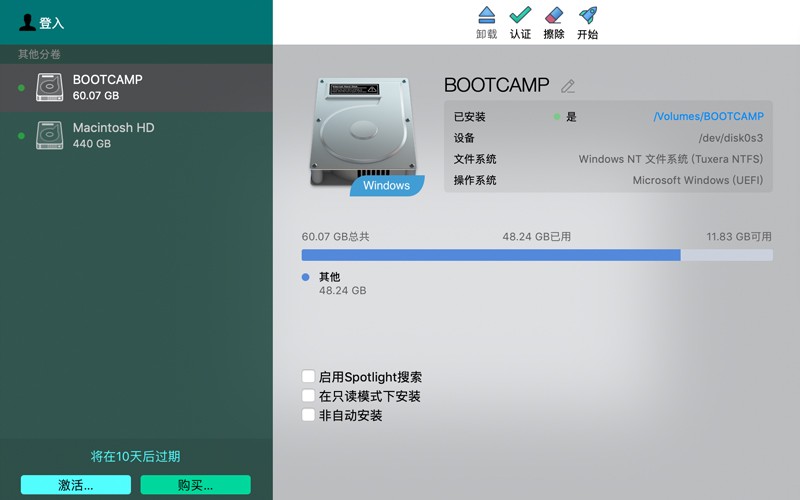Click the 登入 login text

point(52,23)
